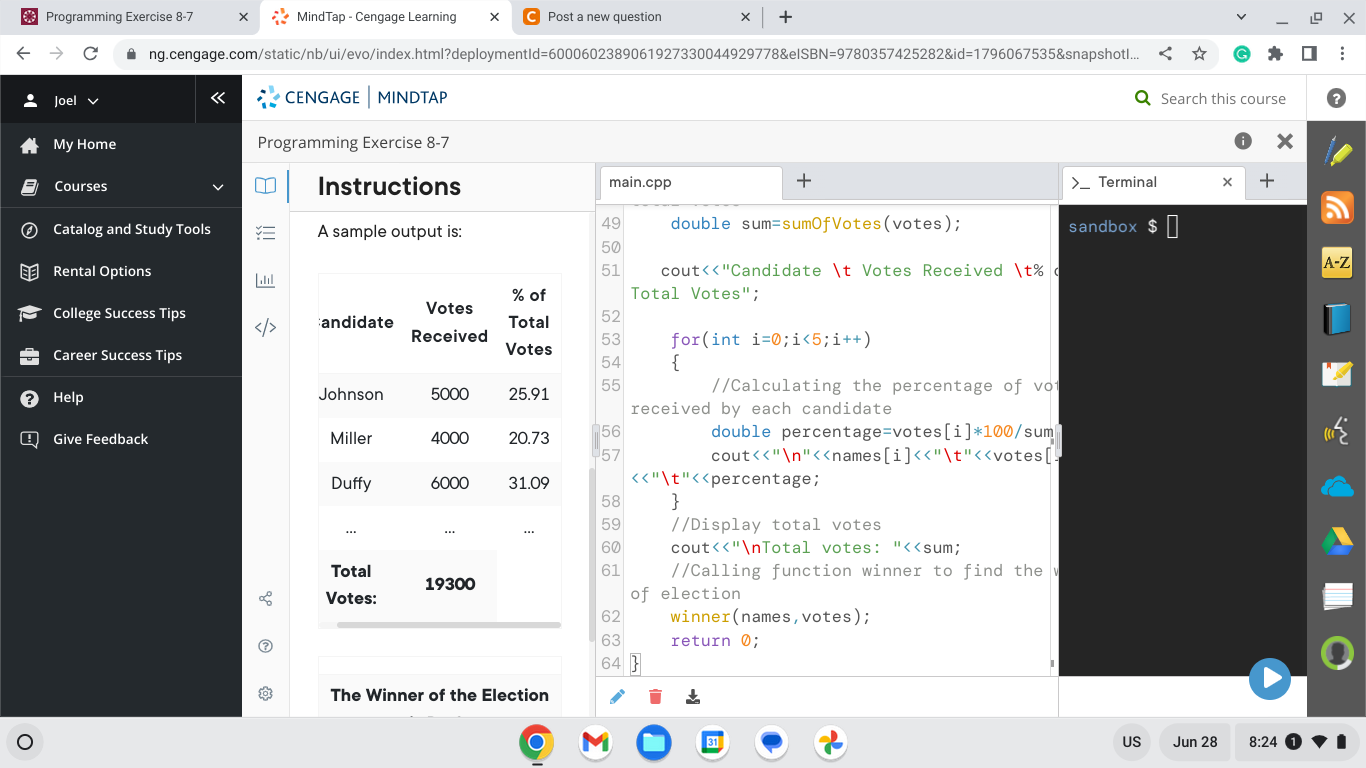Switch to MindTap - Cengage Learning browser tab
Image resolution: width=1366 pixels, height=768 pixels.
pyautogui.click(x=385, y=17)
